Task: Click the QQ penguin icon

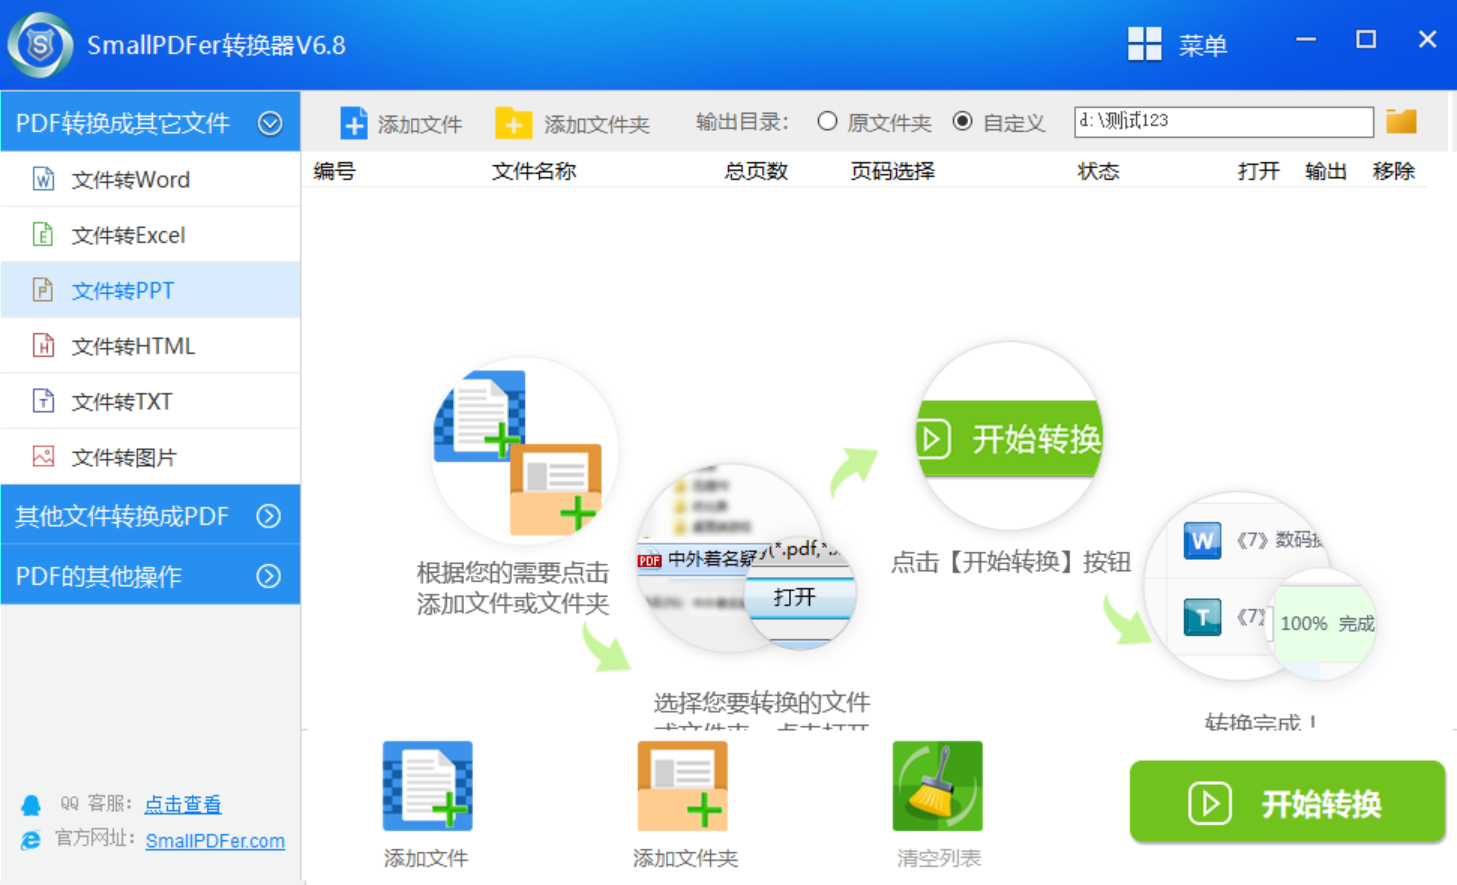Action: (31, 805)
